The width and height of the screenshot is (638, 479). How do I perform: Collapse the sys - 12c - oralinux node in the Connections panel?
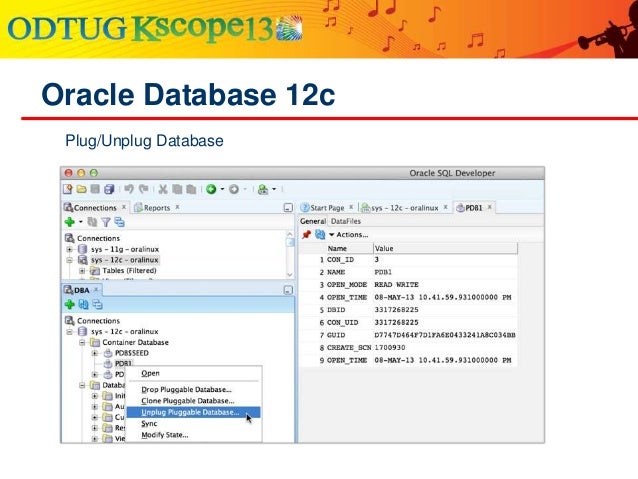coord(70,260)
